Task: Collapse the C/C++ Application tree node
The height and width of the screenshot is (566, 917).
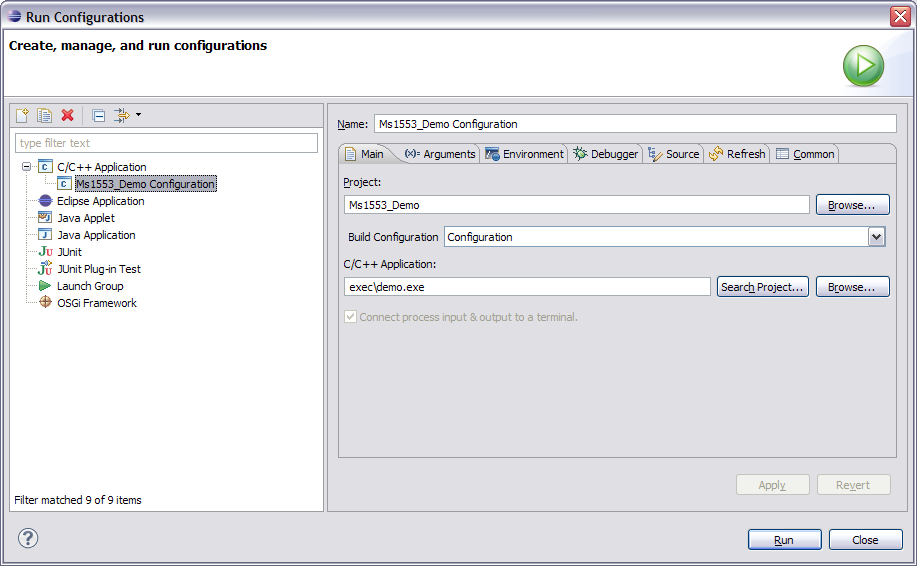Action: point(26,167)
